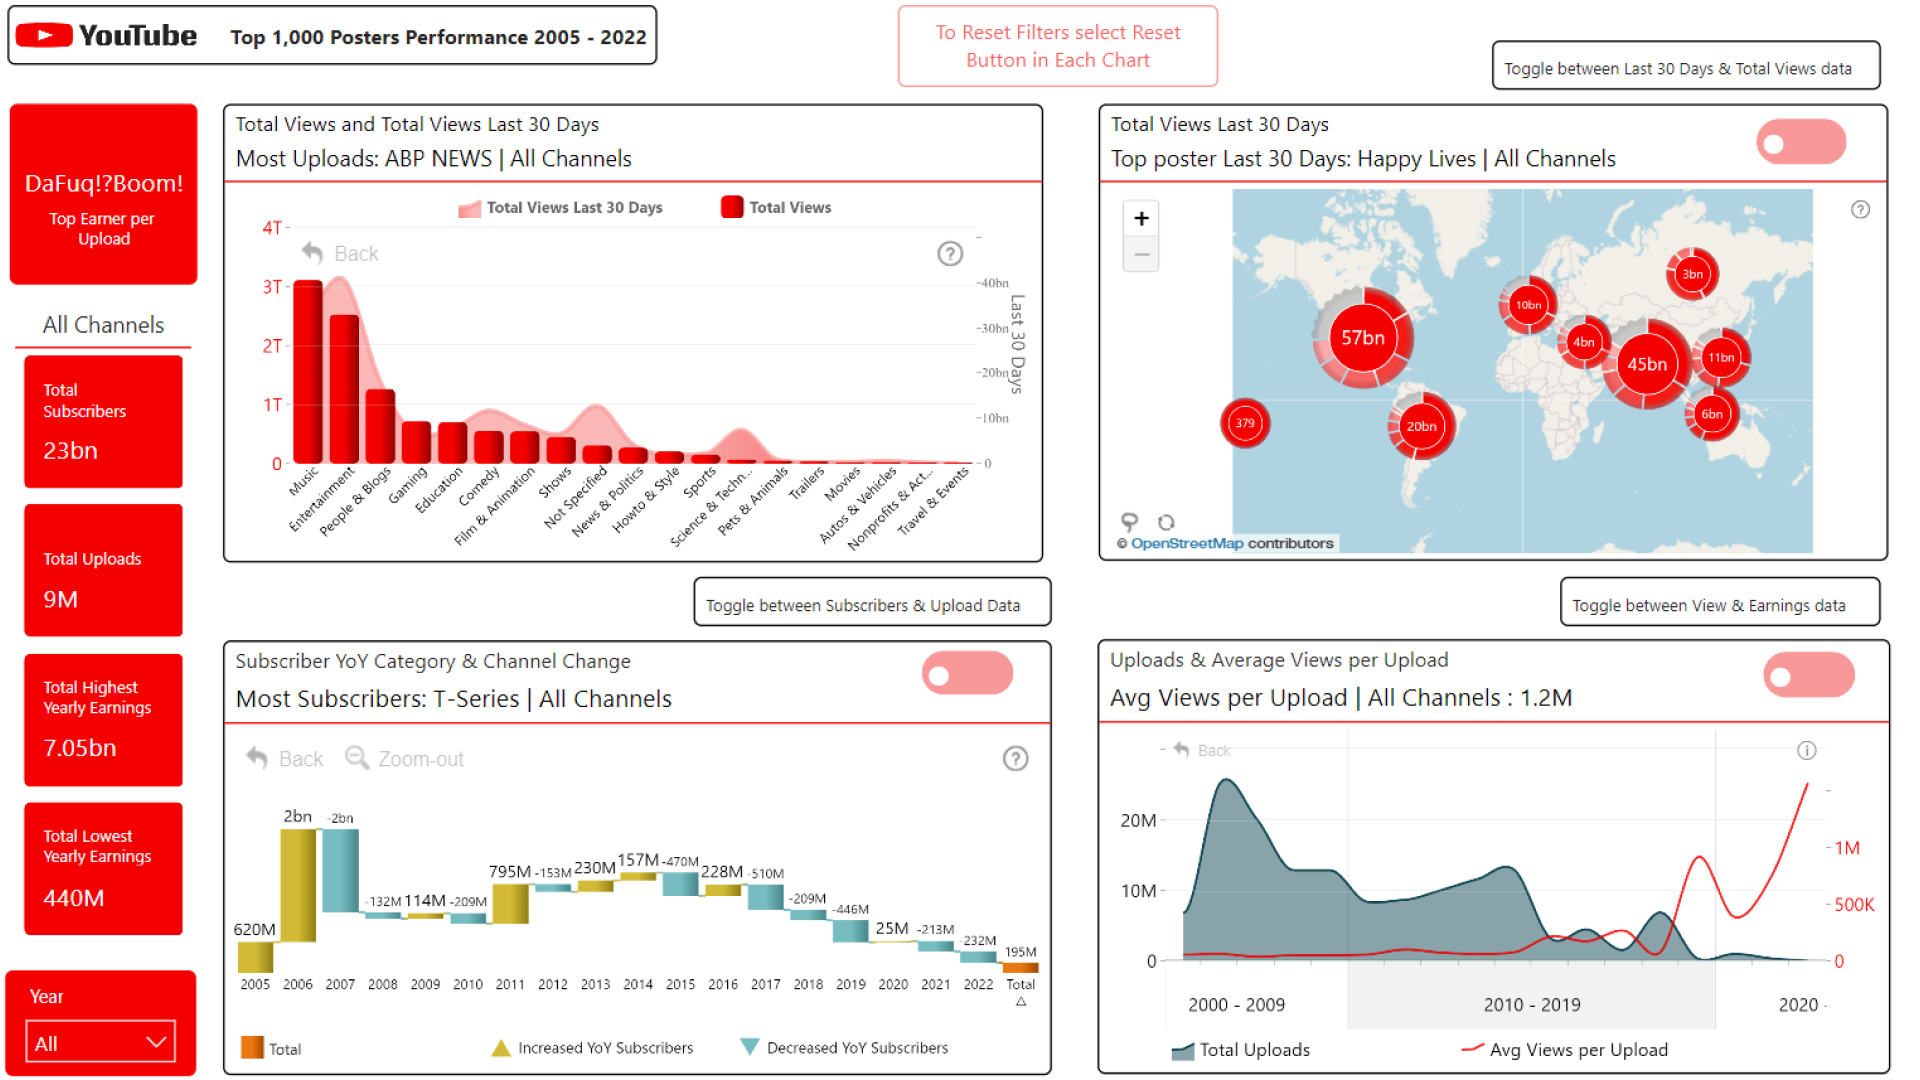1920x1080 pixels.
Task: Open help icon in Subscriber YoY chart
Action: pyautogui.click(x=1015, y=759)
